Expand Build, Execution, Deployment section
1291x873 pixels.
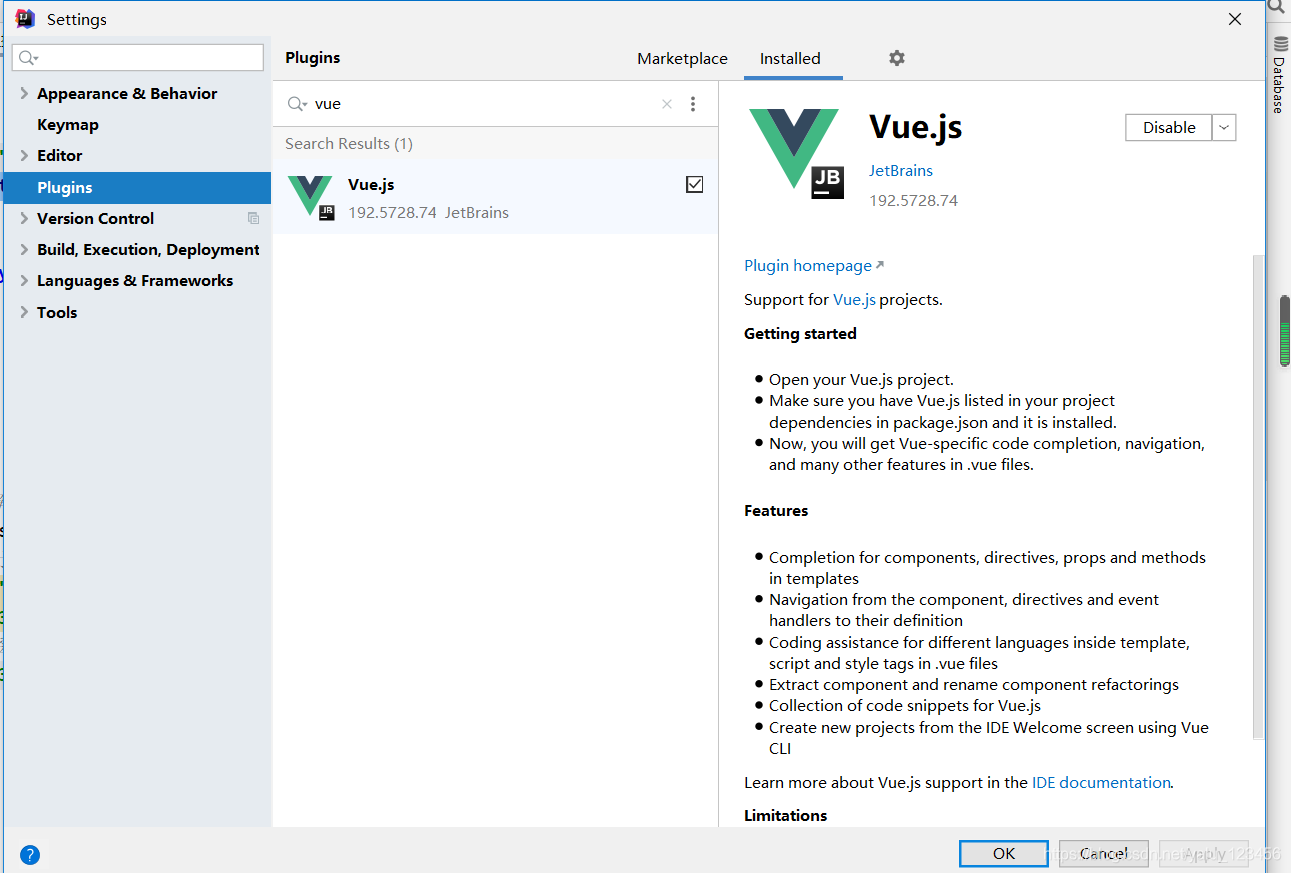click(24, 249)
